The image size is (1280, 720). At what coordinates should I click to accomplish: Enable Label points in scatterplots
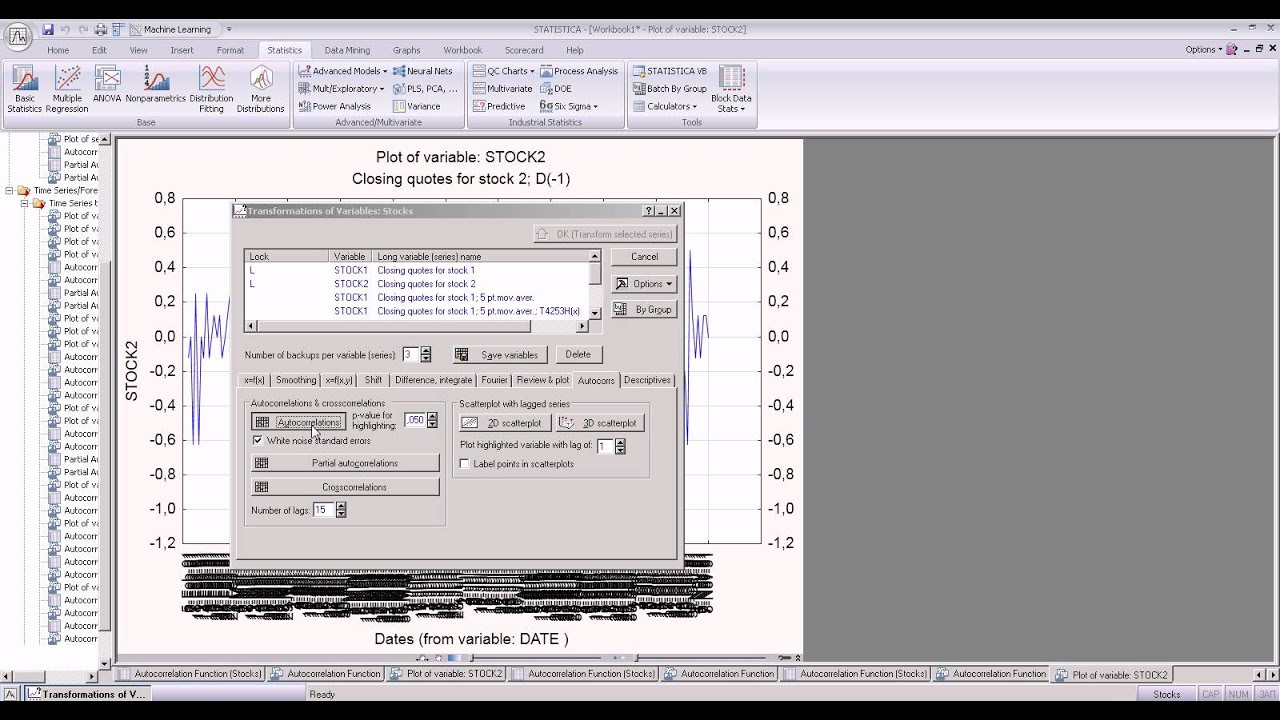pos(464,464)
